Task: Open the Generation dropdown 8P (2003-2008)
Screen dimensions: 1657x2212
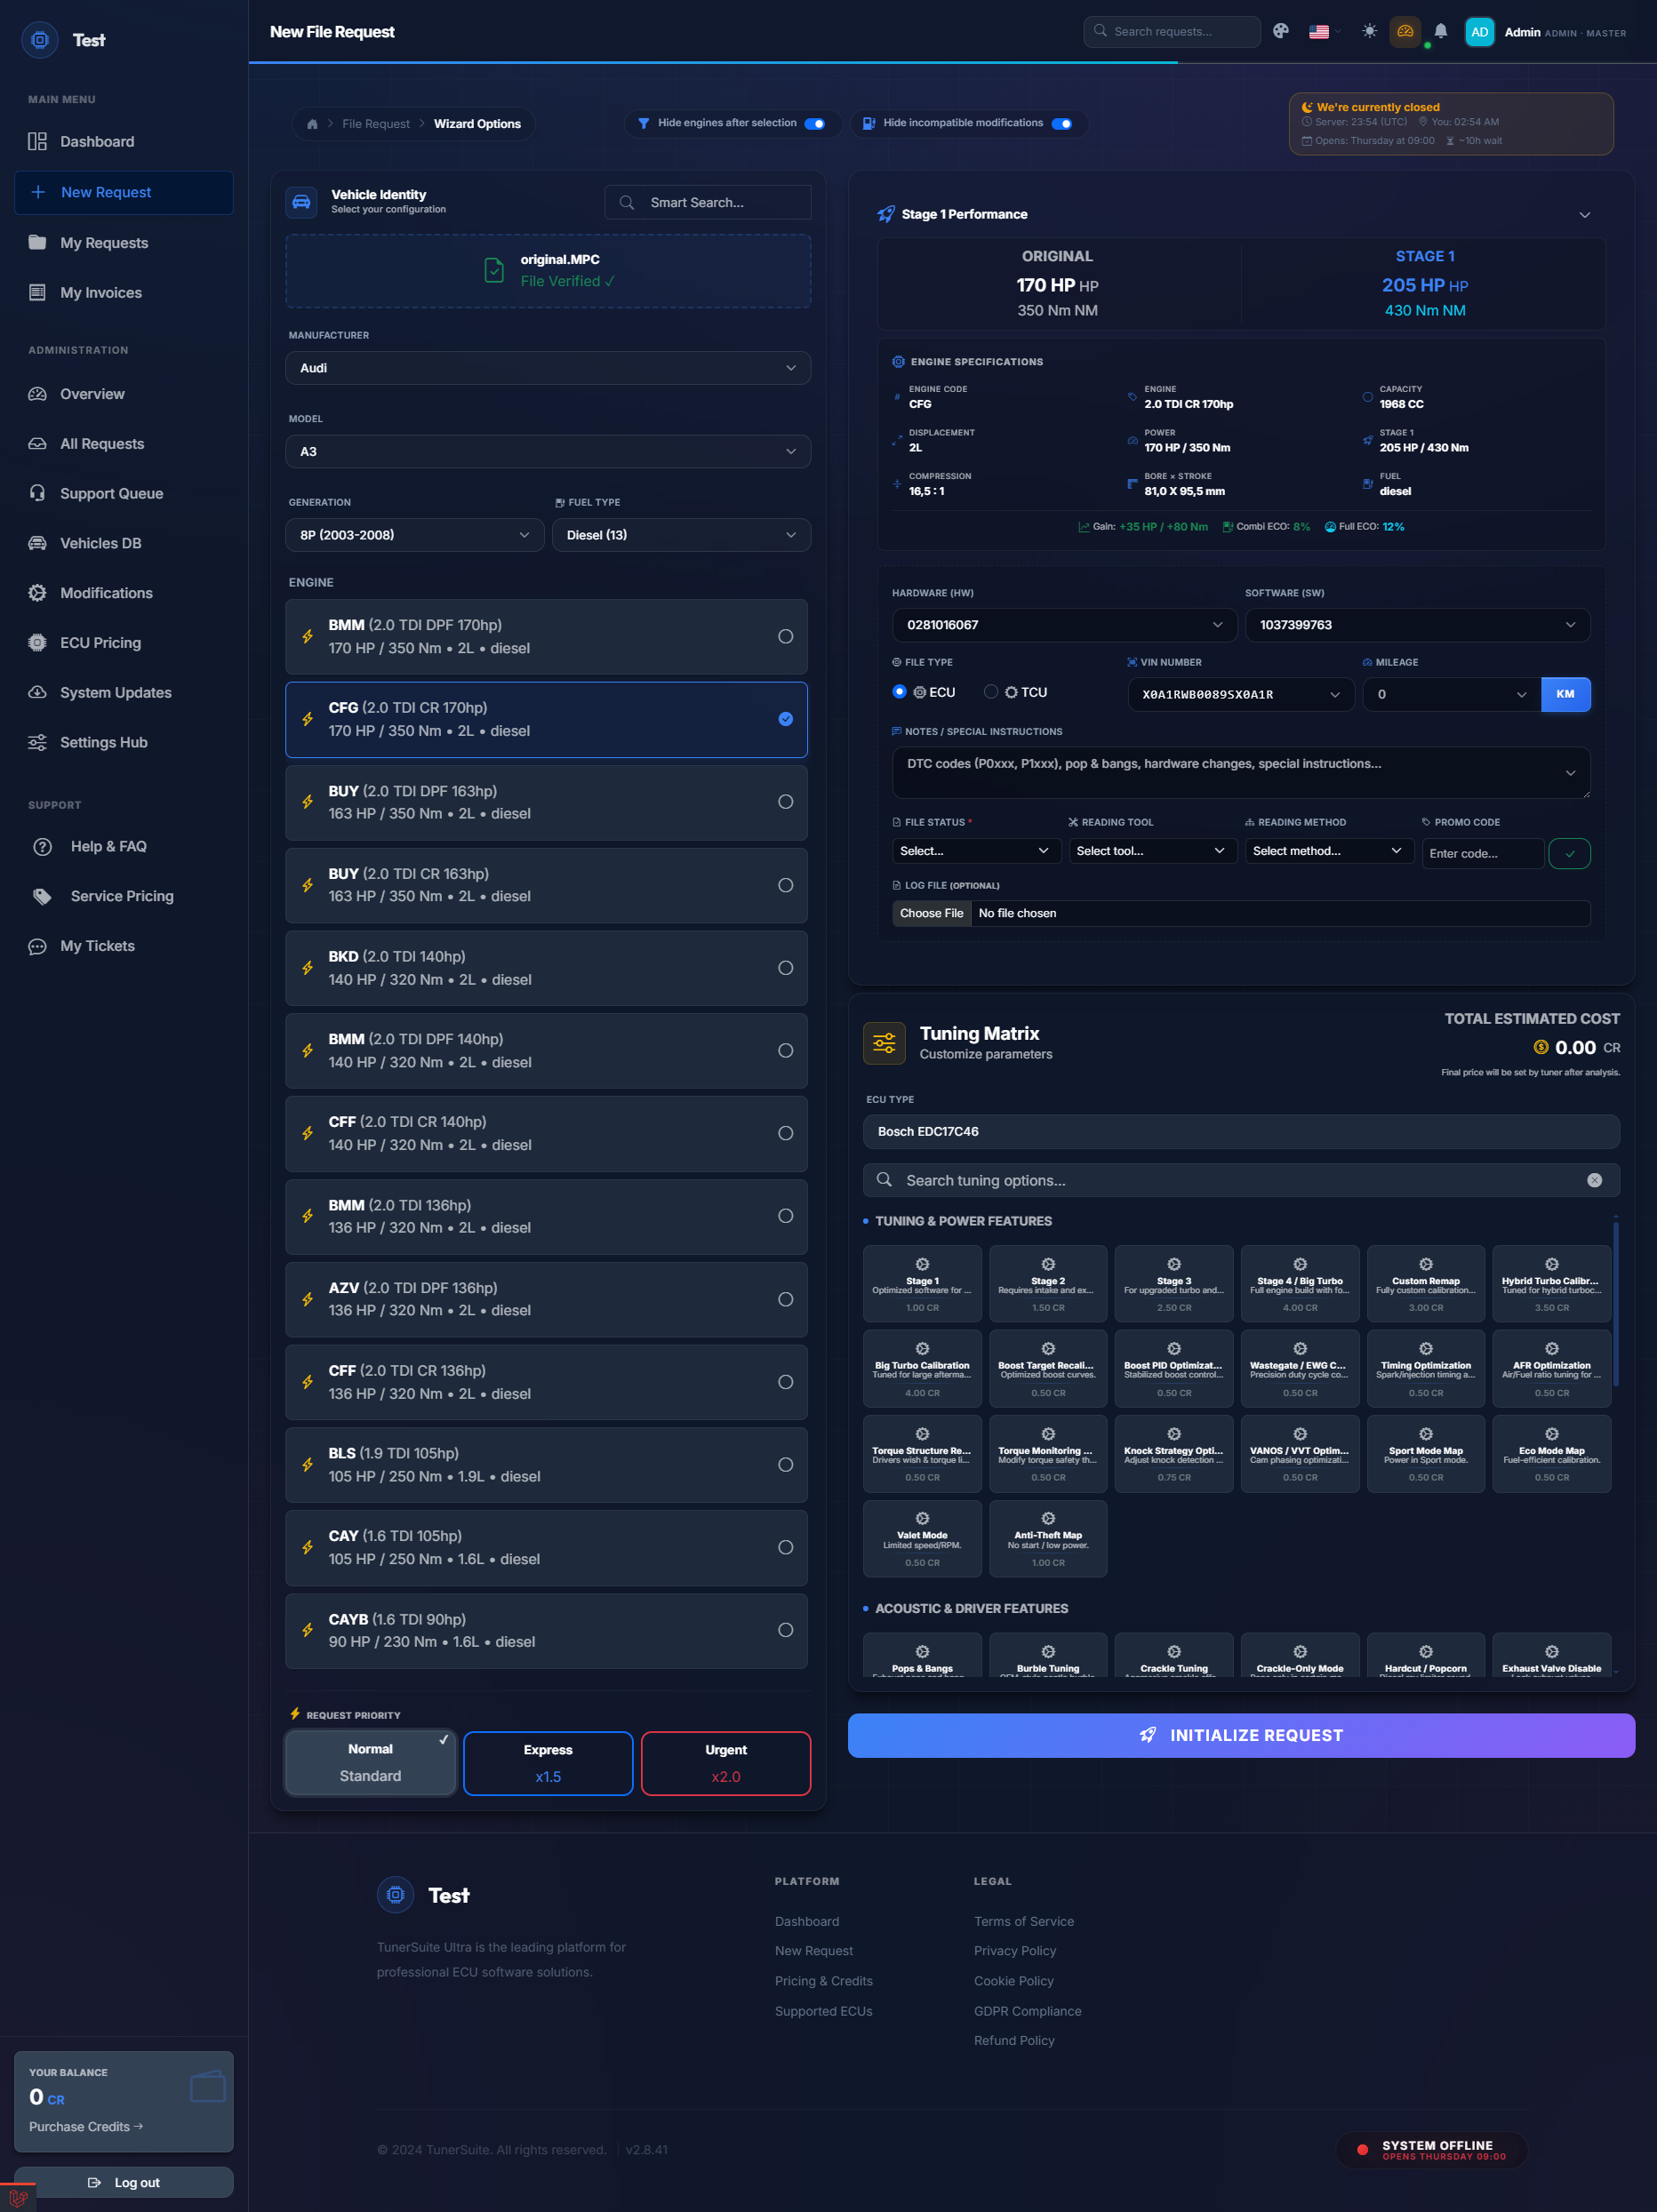Action: click(415, 535)
